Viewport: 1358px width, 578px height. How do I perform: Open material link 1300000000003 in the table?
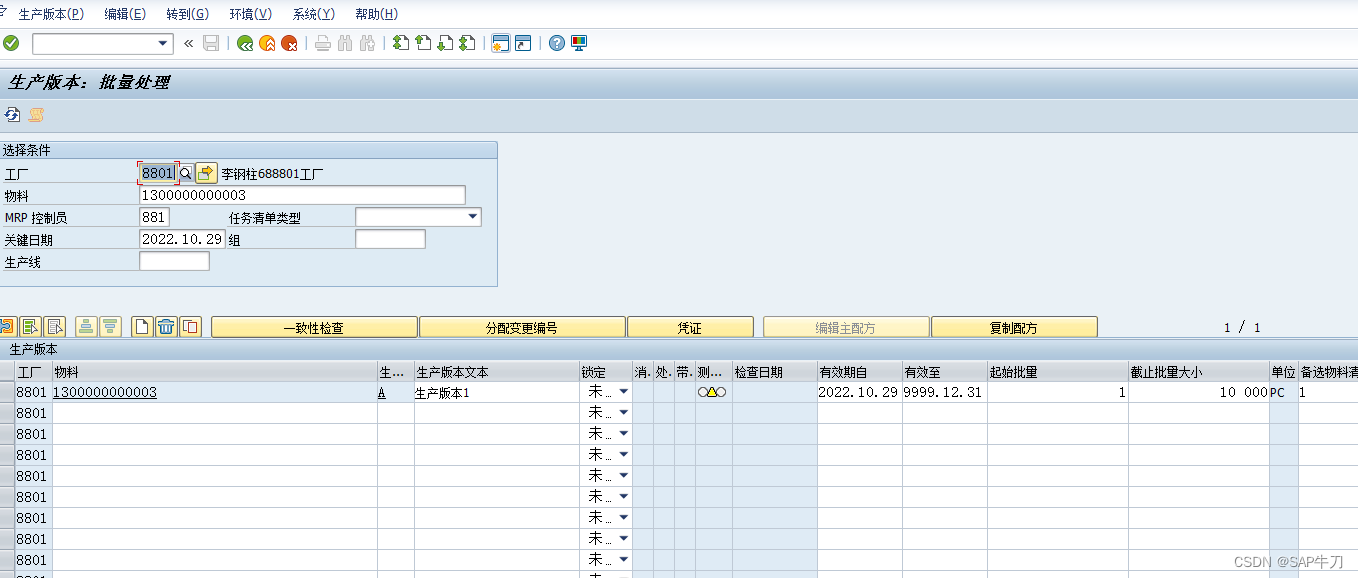(x=105, y=393)
